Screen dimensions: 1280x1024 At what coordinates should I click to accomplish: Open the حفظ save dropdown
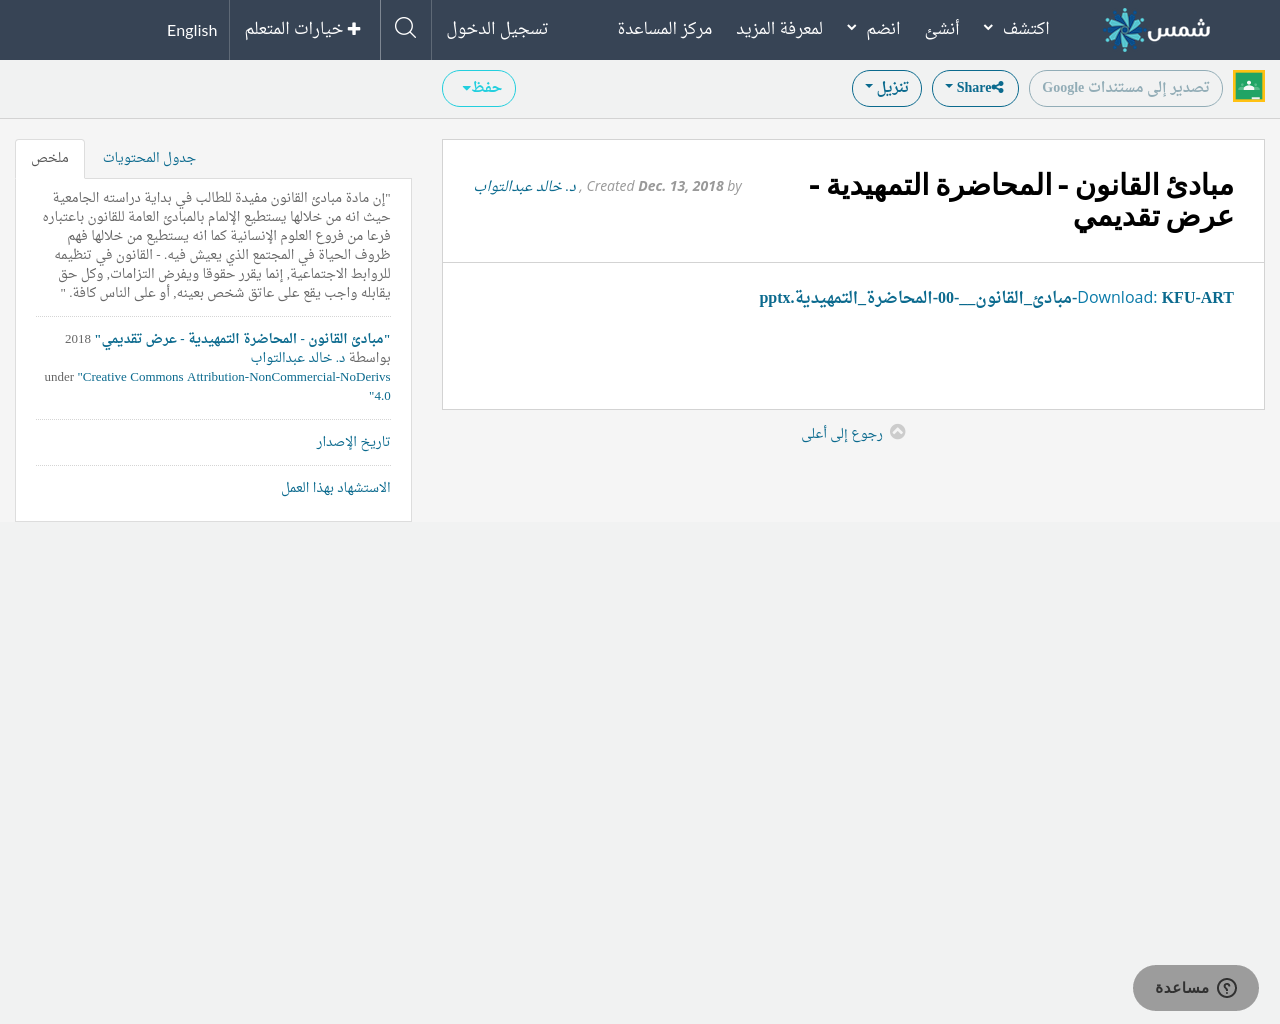tap(479, 88)
